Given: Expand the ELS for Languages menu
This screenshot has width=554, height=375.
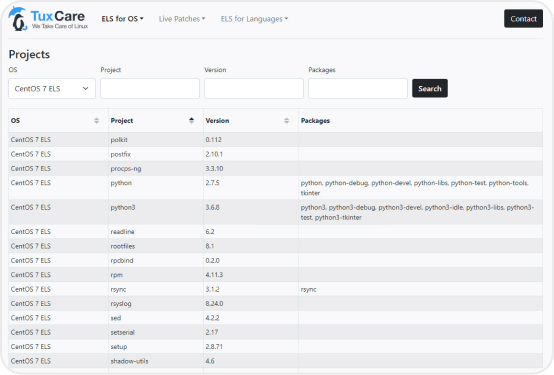Looking at the screenshot, I should tap(254, 19).
